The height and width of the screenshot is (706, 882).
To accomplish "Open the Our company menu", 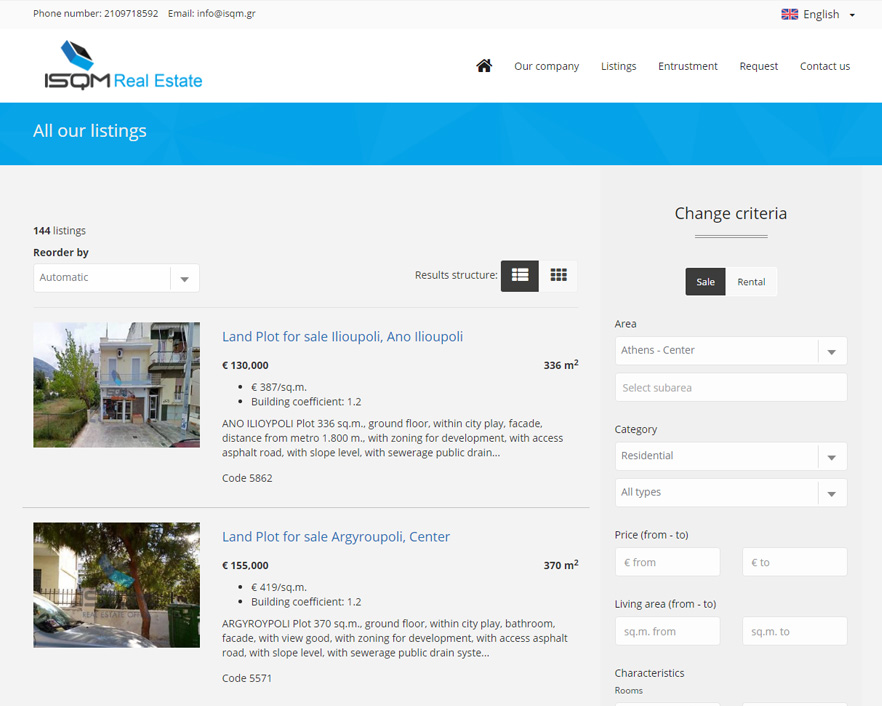I will click(546, 66).
